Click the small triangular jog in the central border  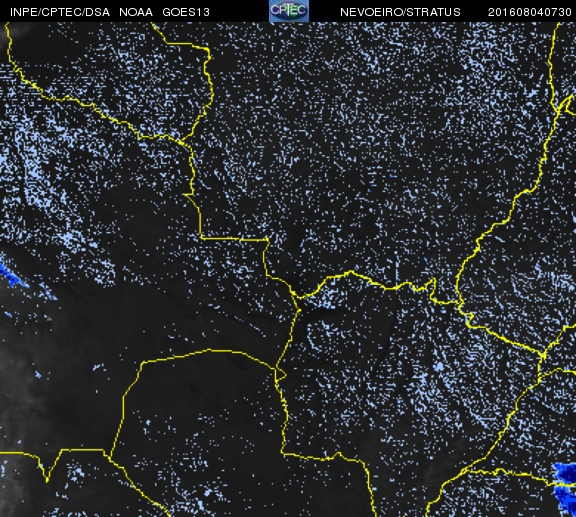coord(281,374)
